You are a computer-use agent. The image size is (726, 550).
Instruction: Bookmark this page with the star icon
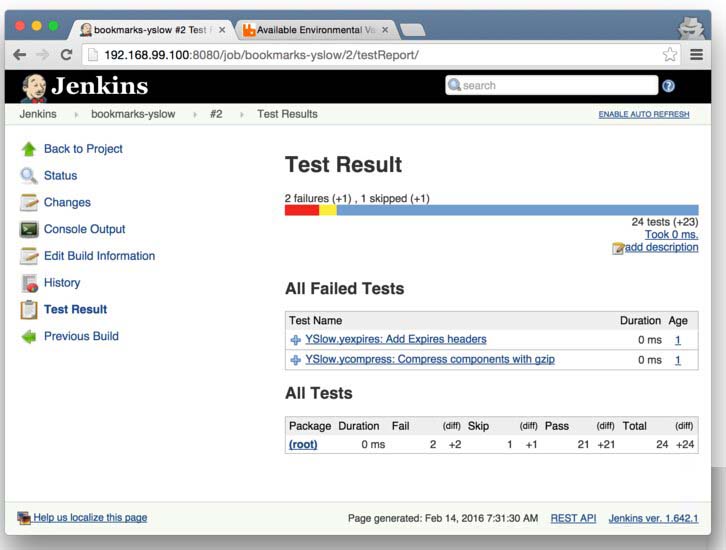pos(670,54)
